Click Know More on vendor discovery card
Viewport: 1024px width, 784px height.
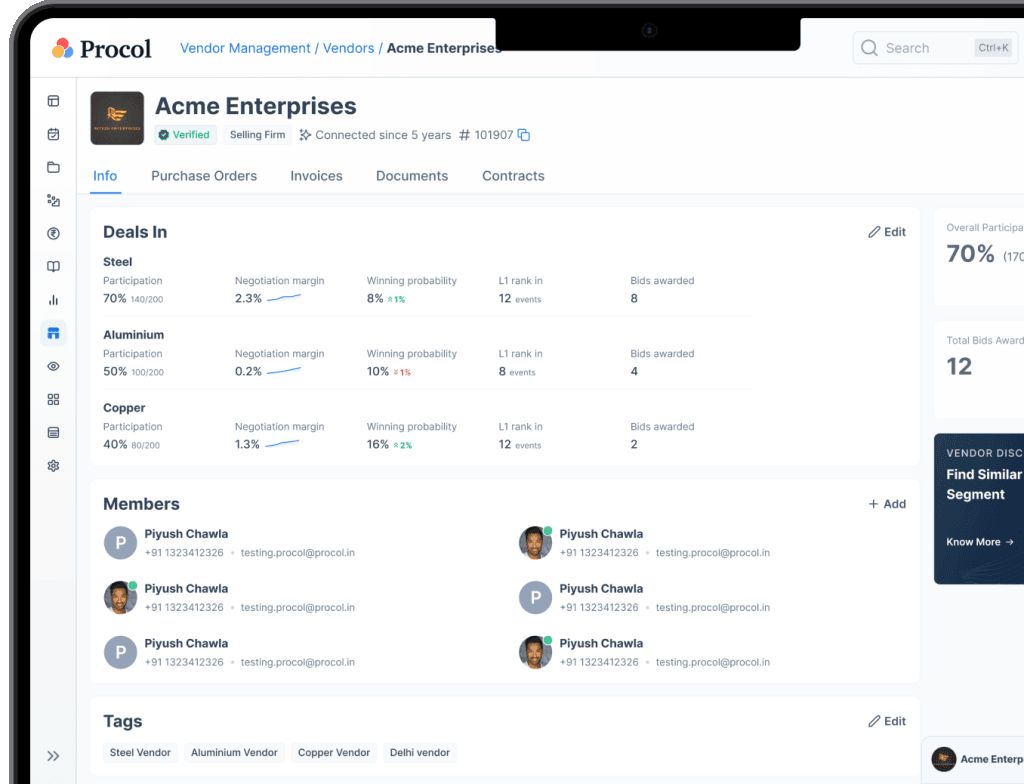(980, 542)
